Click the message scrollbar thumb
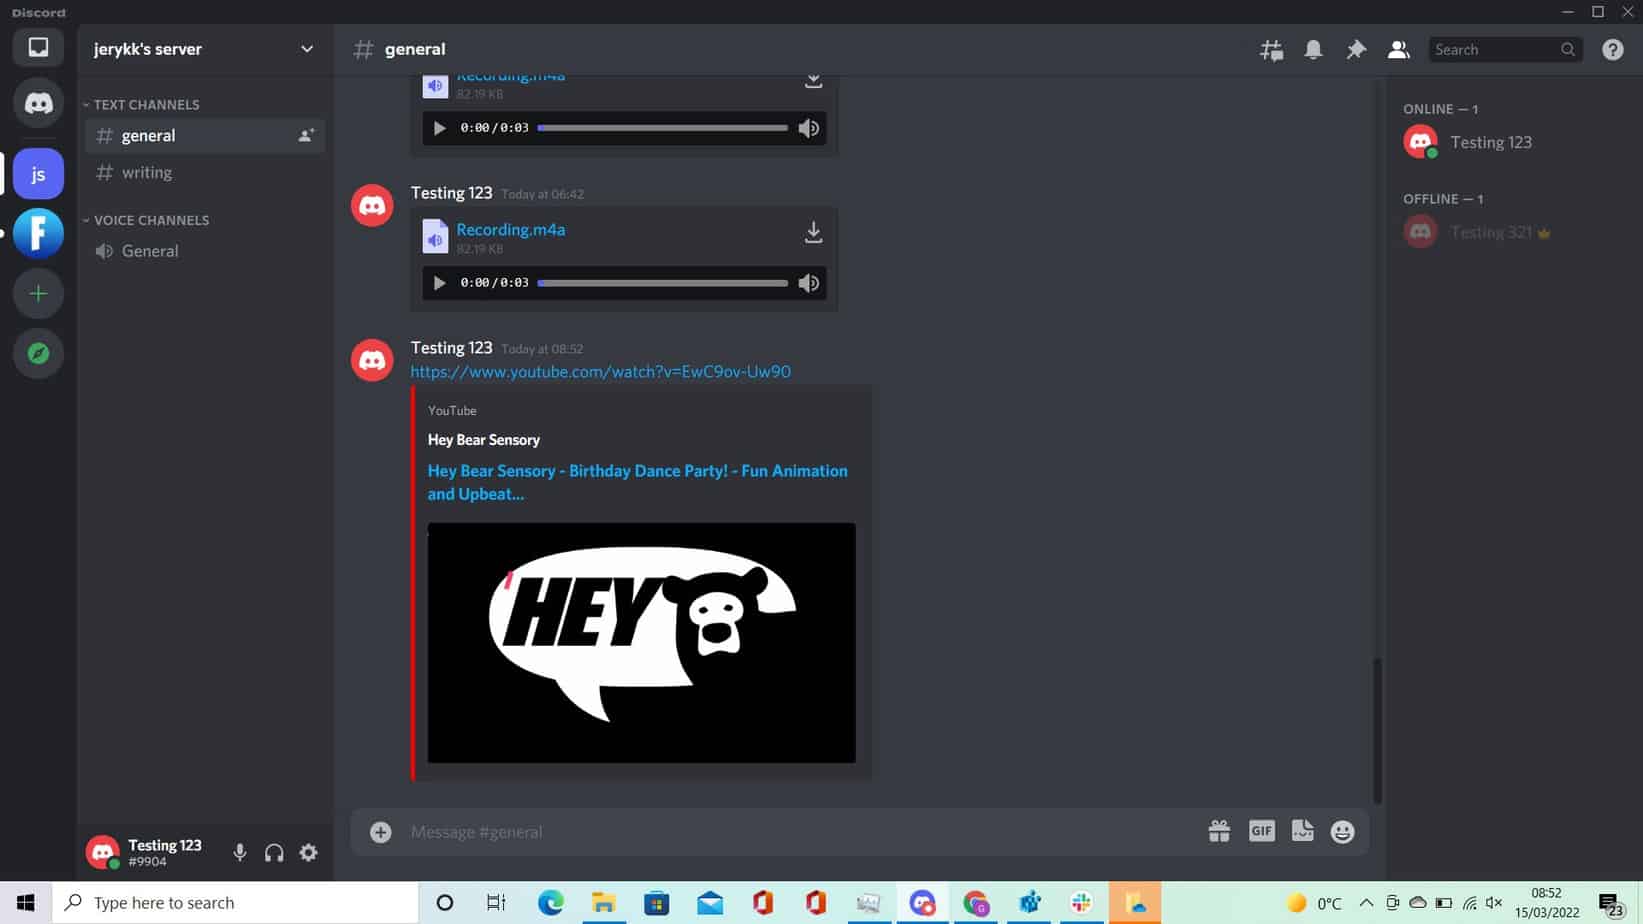 (x=1377, y=730)
